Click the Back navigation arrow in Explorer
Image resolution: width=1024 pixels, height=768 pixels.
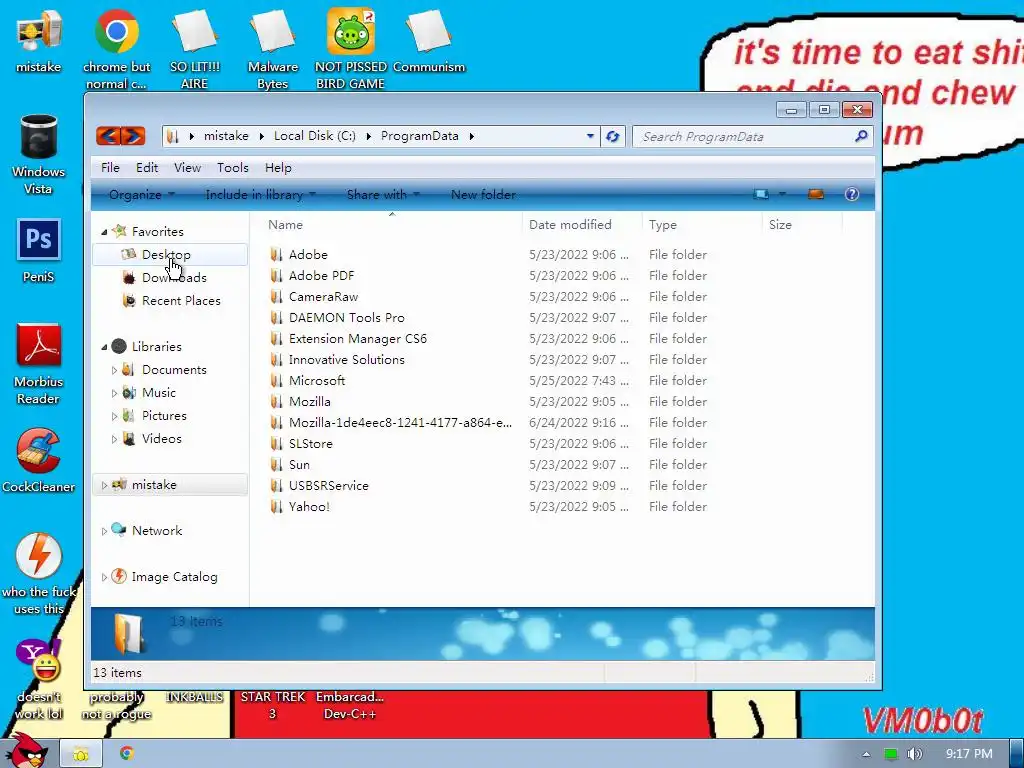pyautogui.click(x=108, y=136)
